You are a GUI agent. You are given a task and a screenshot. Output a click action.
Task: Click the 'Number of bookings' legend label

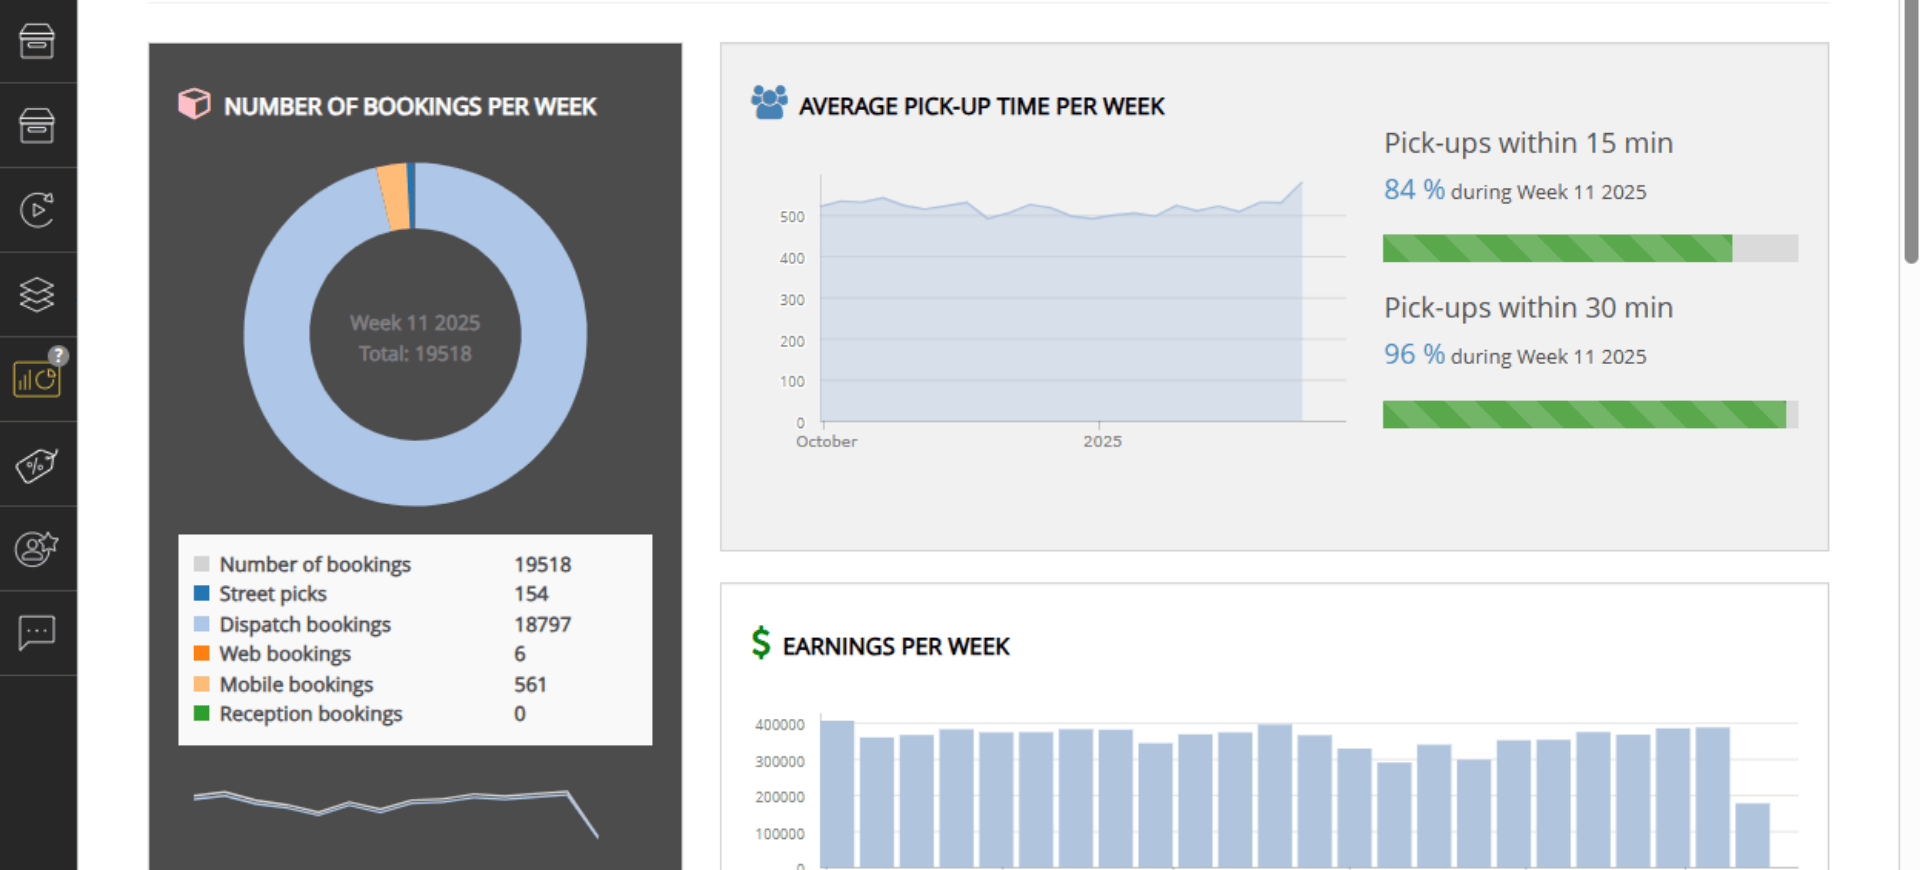315,564
